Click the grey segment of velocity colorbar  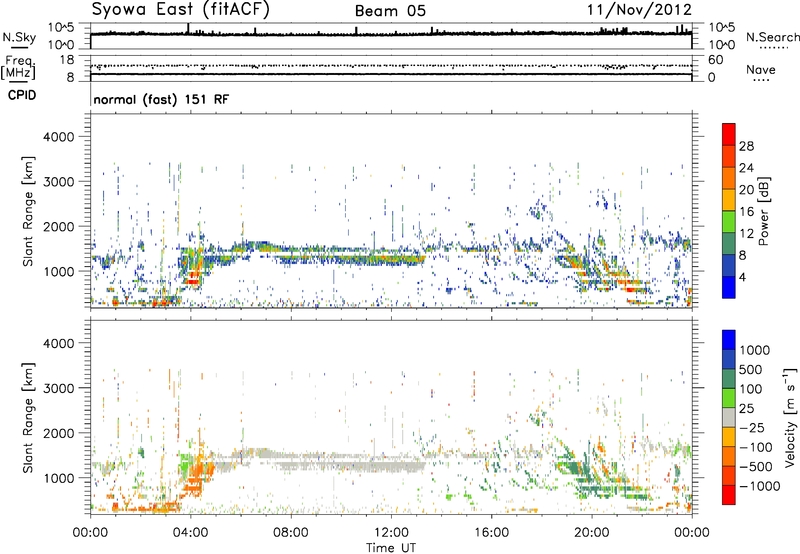coord(729,417)
